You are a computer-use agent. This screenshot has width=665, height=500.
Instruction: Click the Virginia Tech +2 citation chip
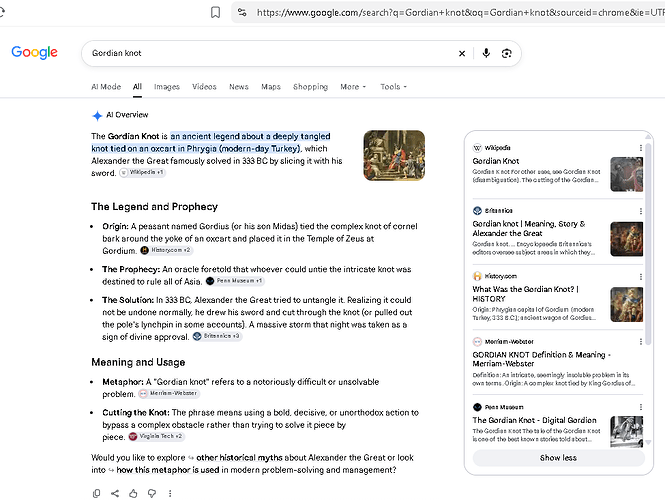(156, 436)
